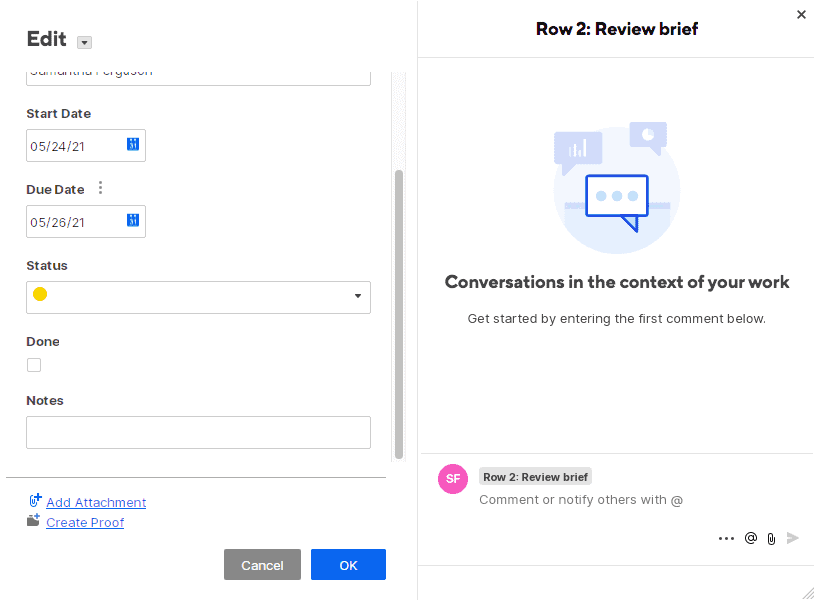Open the Due Date field options menu
The image size is (814, 600).
[100, 188]
